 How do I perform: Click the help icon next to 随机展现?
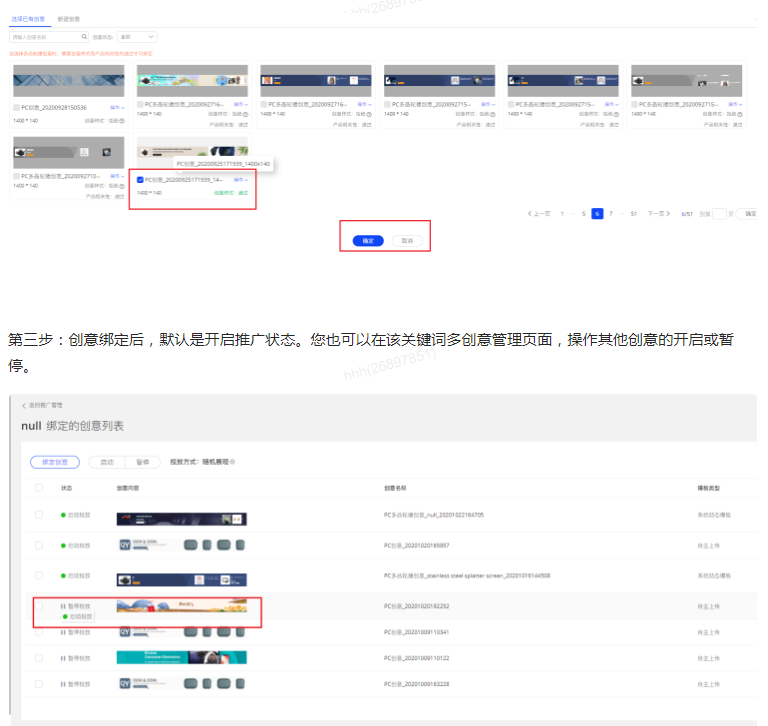[233, 462]
